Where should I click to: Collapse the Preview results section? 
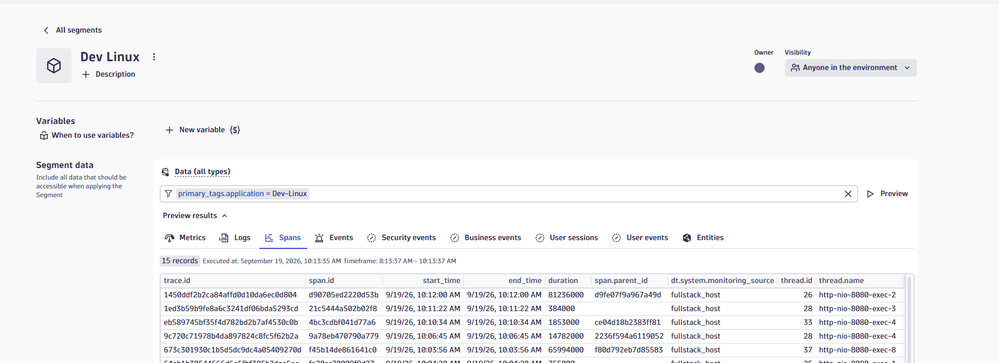point(195,215)
